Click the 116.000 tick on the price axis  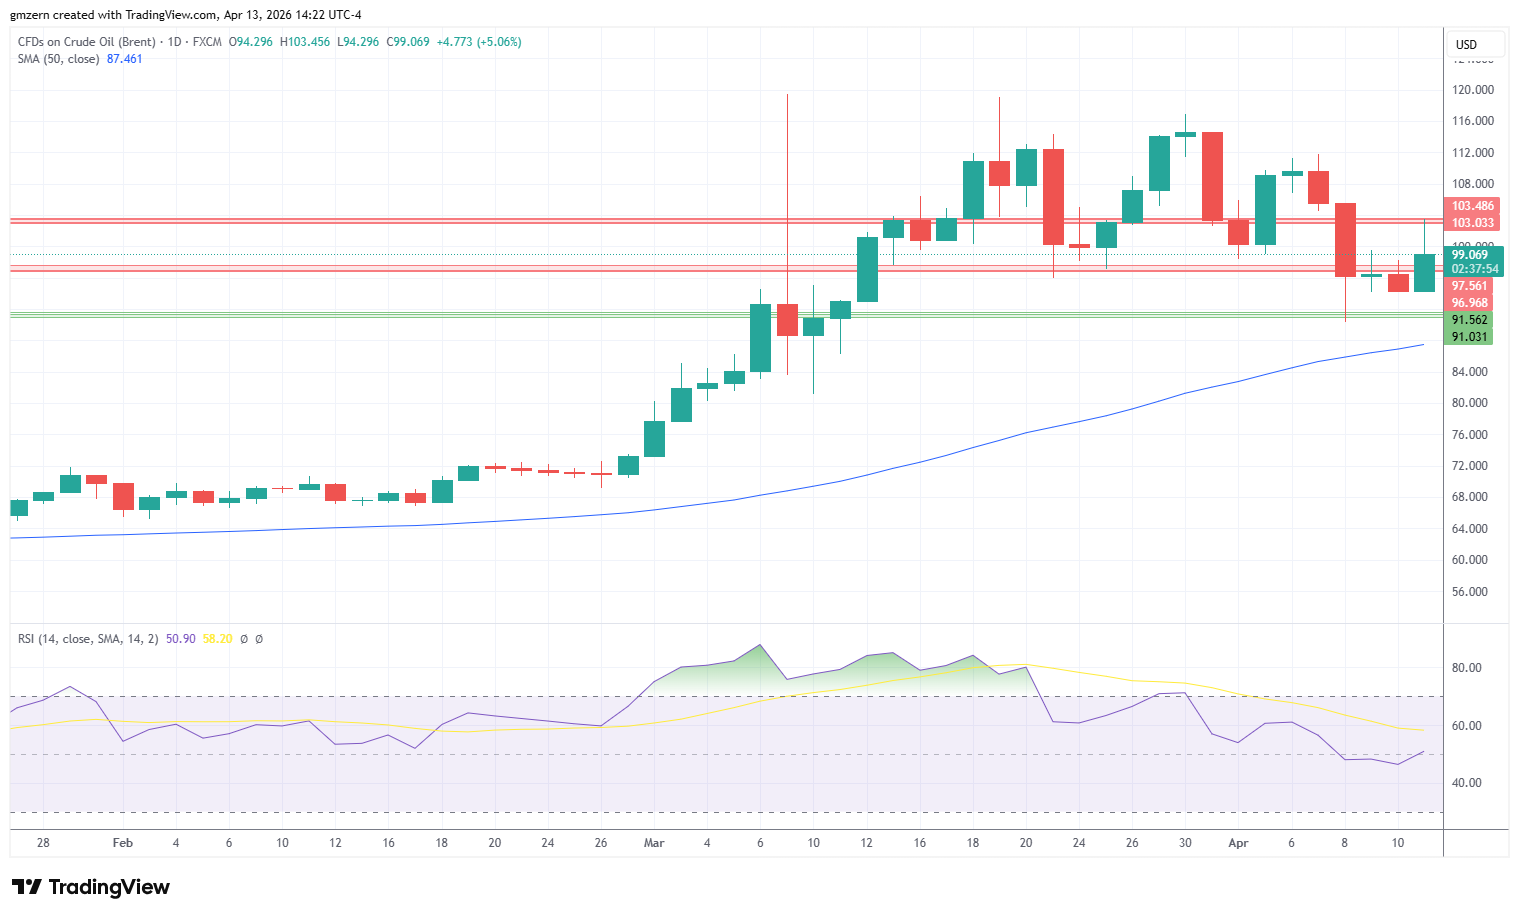[1473, 121]
